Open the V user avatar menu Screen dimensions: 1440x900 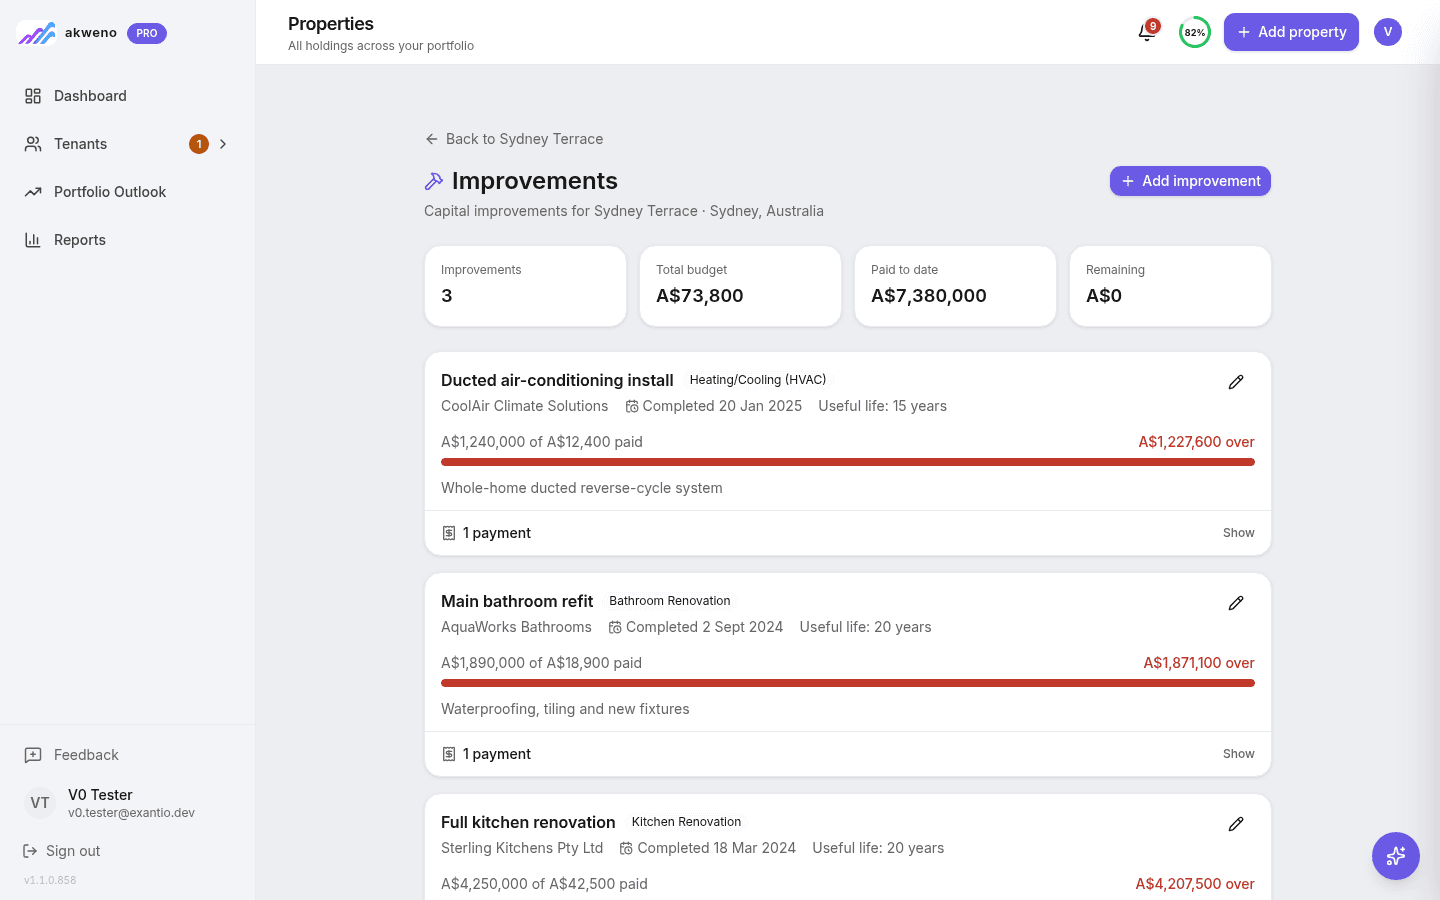pyautogui.click(x=1388, y=32)
